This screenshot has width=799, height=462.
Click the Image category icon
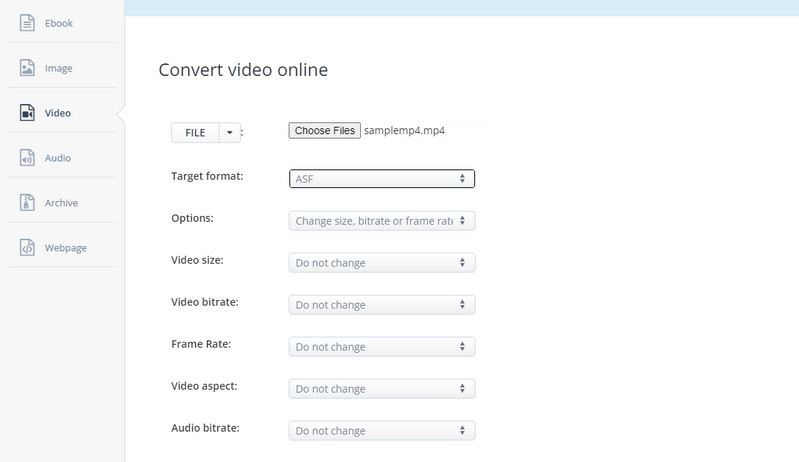point(27,68)
